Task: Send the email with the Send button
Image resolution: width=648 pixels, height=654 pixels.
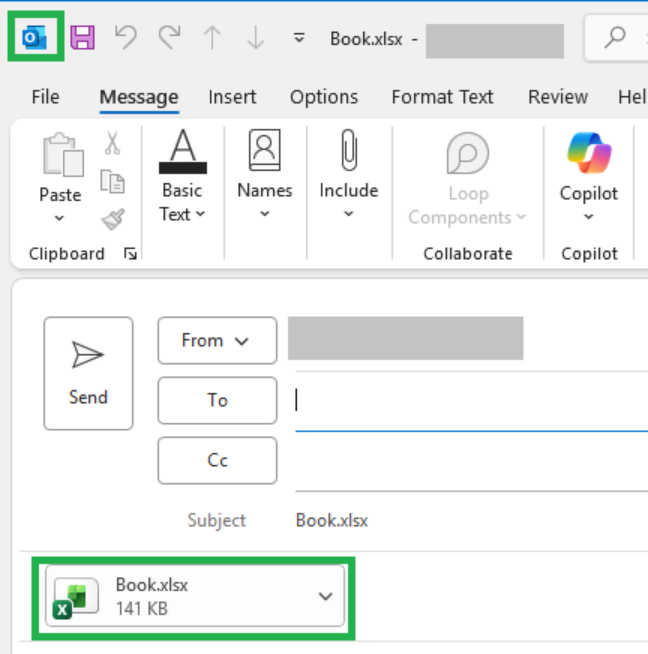Action: point(88,373)
